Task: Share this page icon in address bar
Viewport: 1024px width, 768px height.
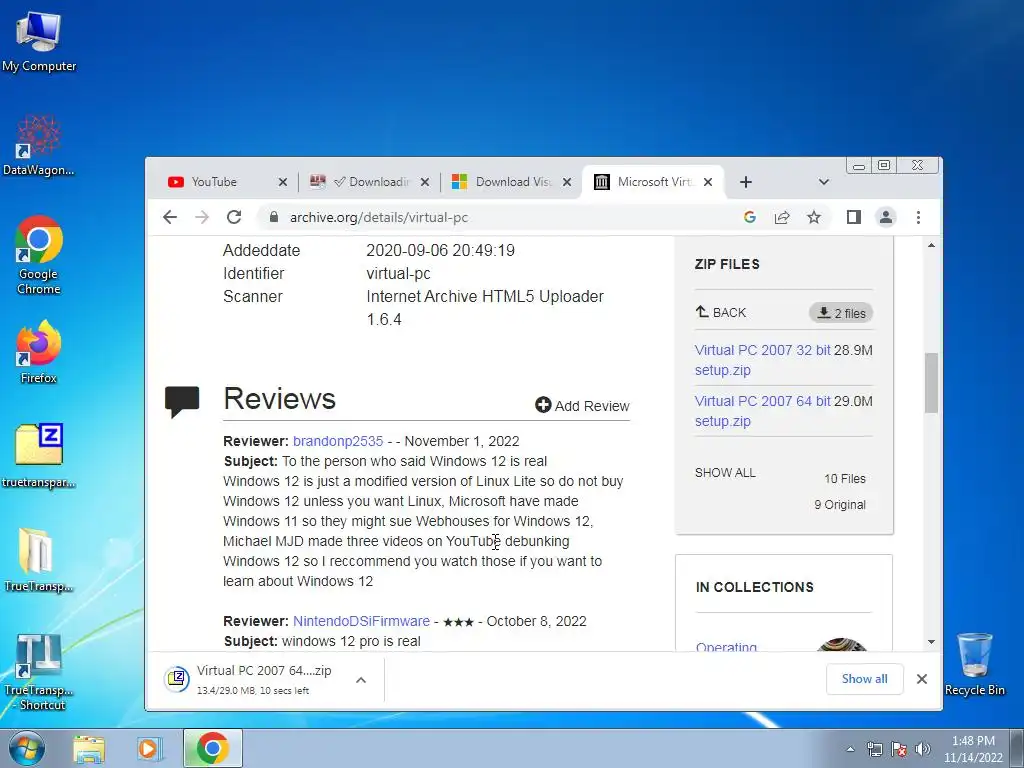Action: [782, 217]
